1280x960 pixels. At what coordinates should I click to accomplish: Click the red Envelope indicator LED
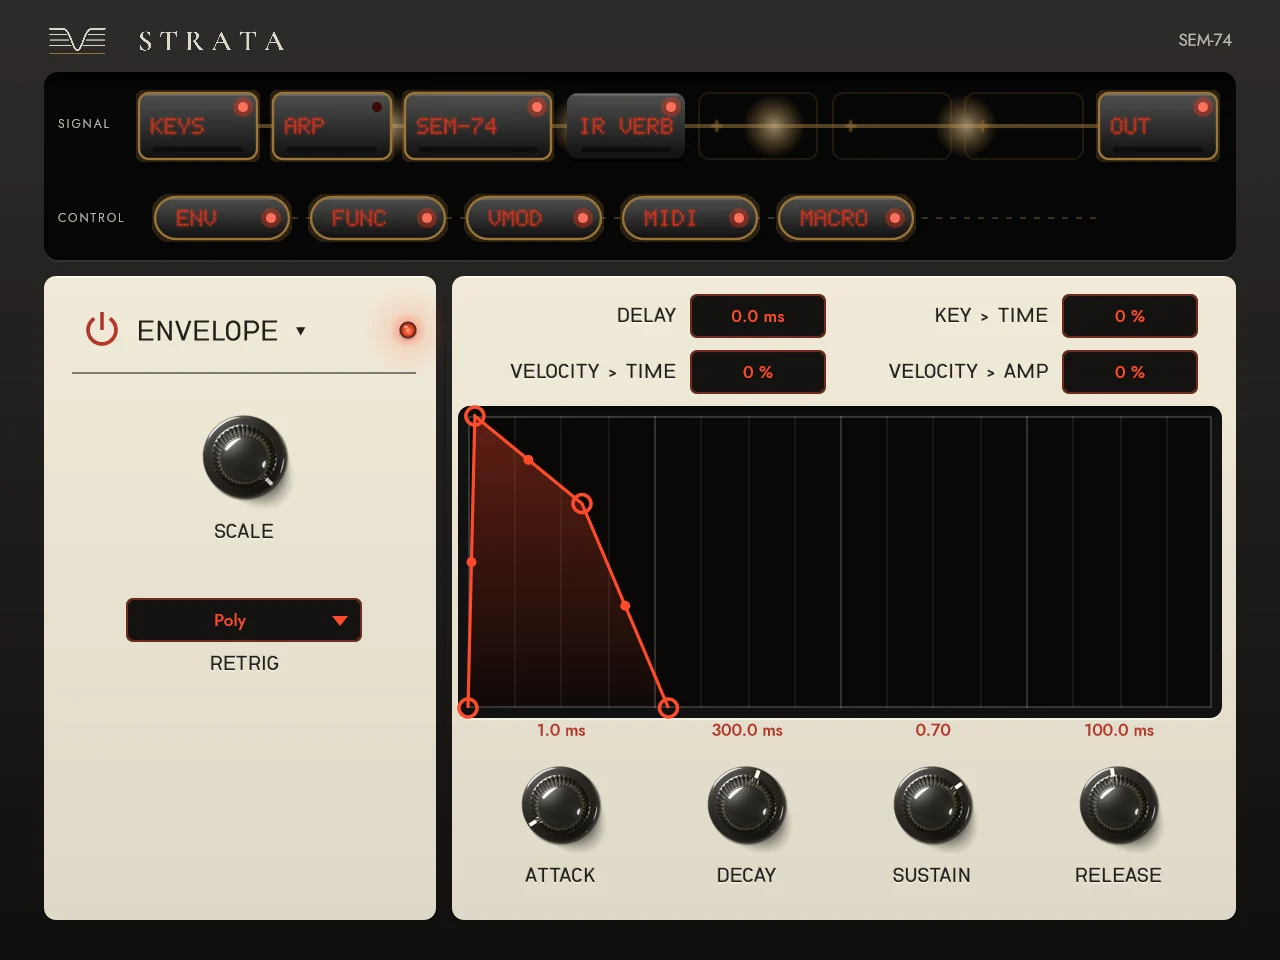pos(408,330)
